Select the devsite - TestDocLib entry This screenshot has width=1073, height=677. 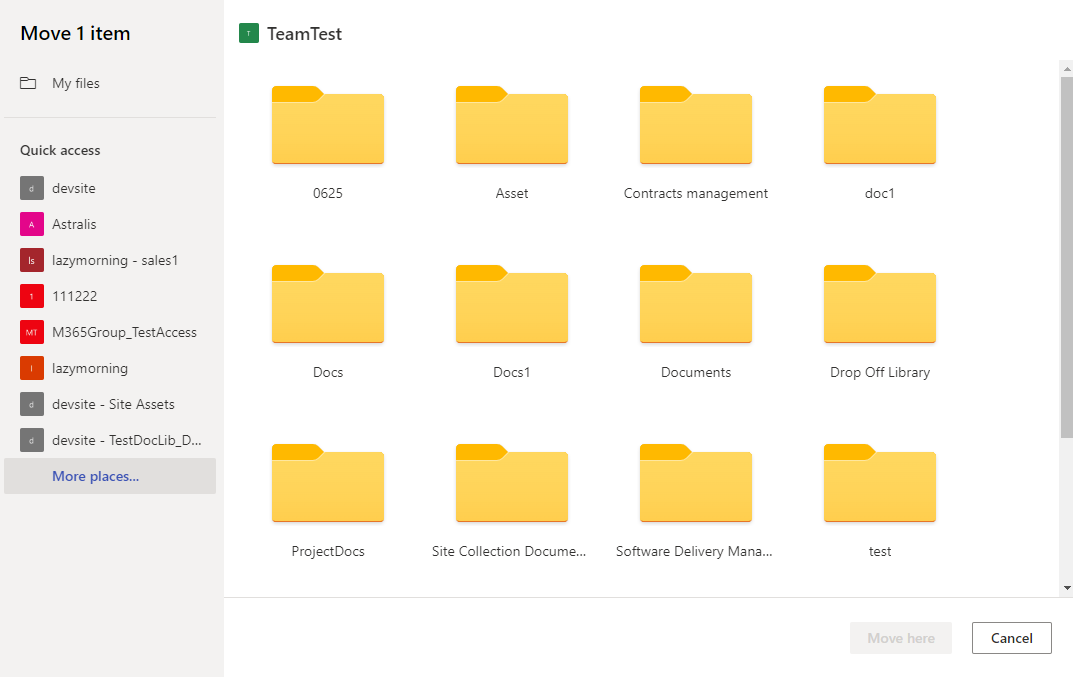pos(110,440)
